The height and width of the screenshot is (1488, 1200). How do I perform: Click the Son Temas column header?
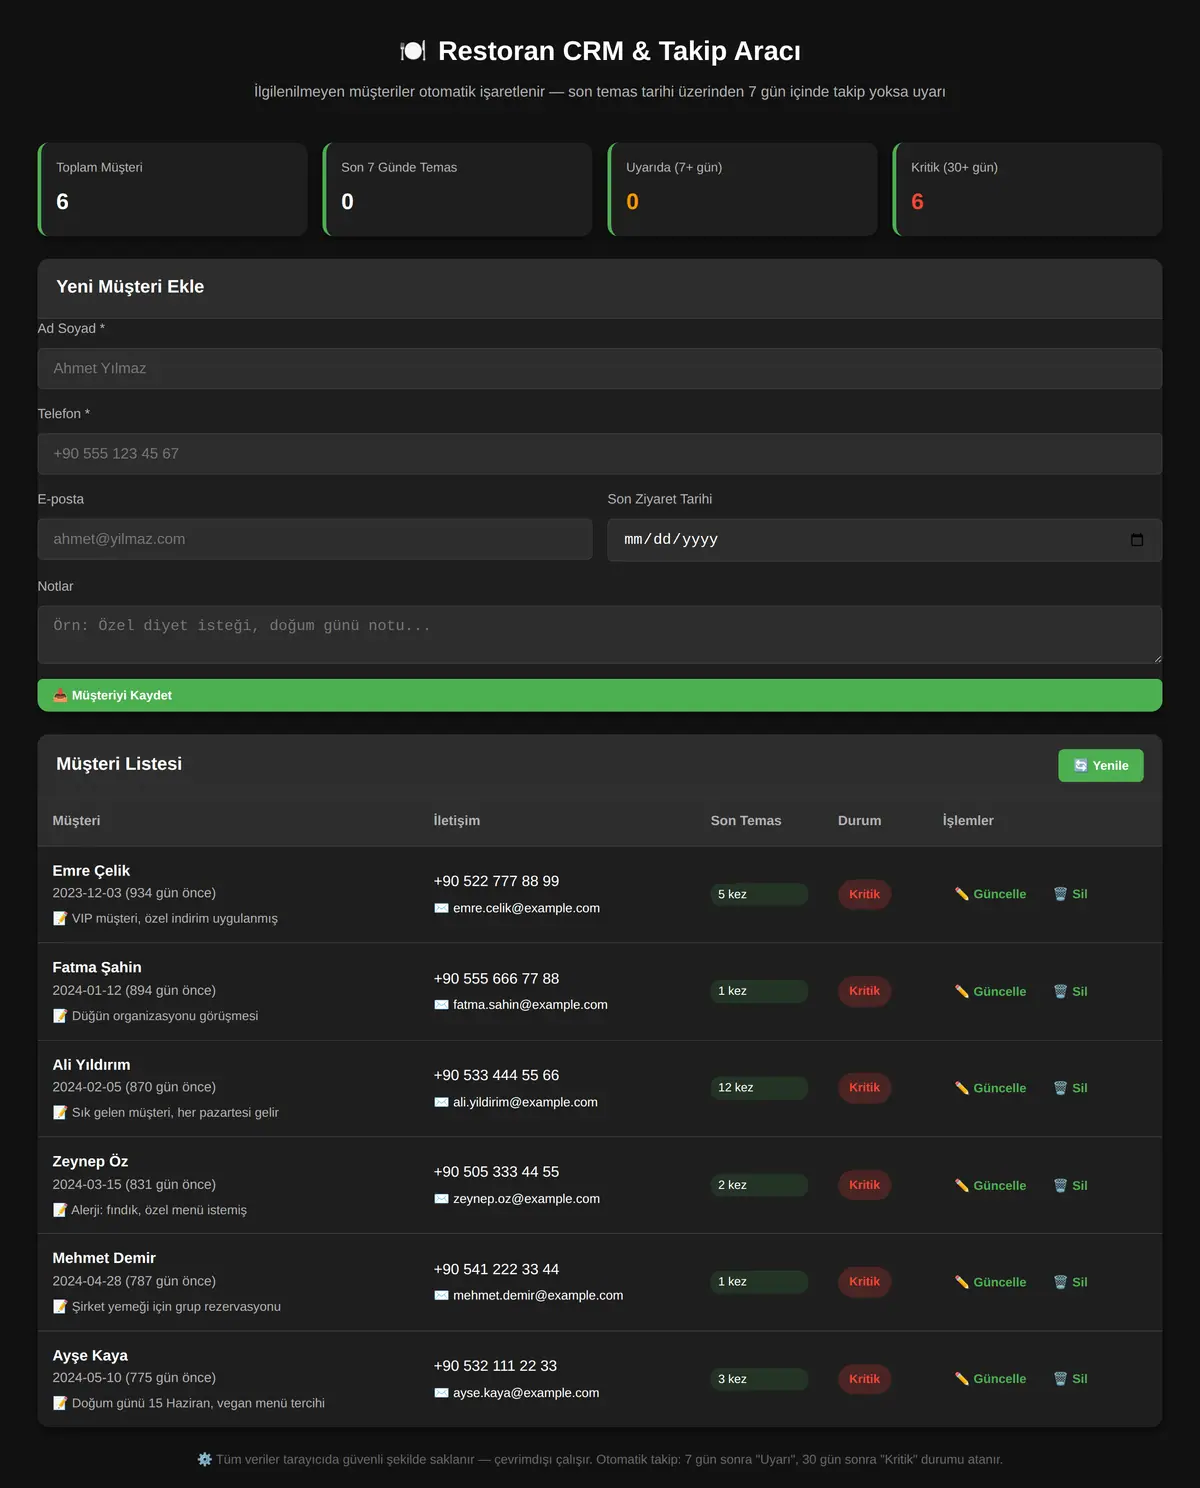point(746,821)
